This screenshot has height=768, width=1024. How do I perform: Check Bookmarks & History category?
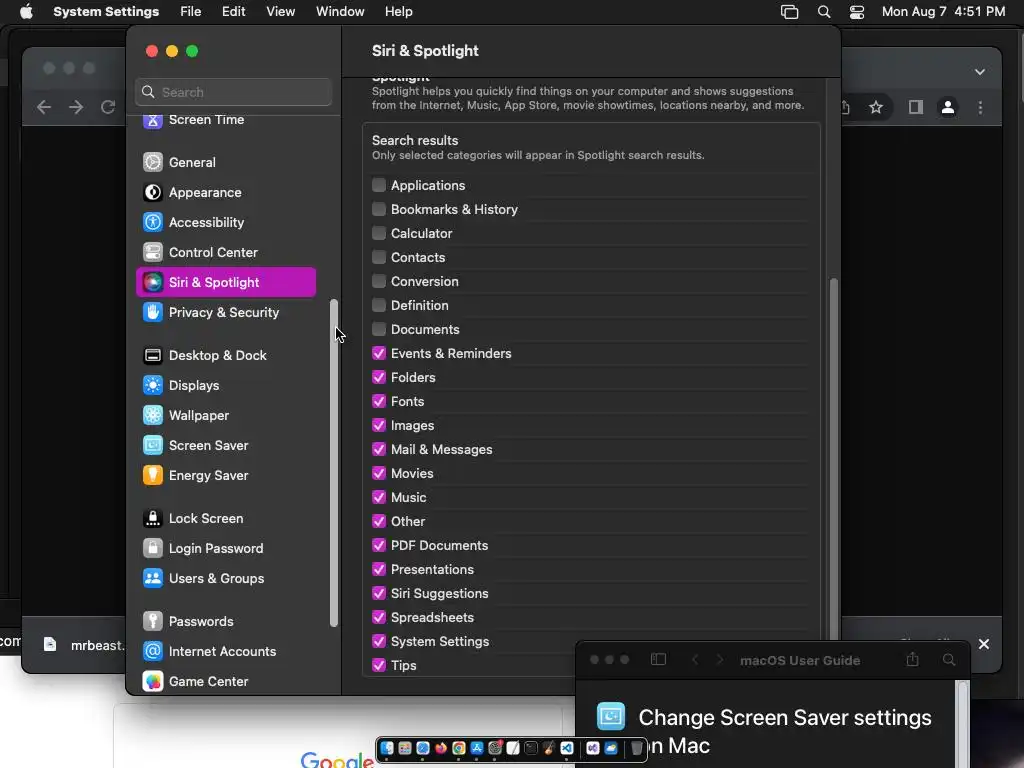(379, 209)
